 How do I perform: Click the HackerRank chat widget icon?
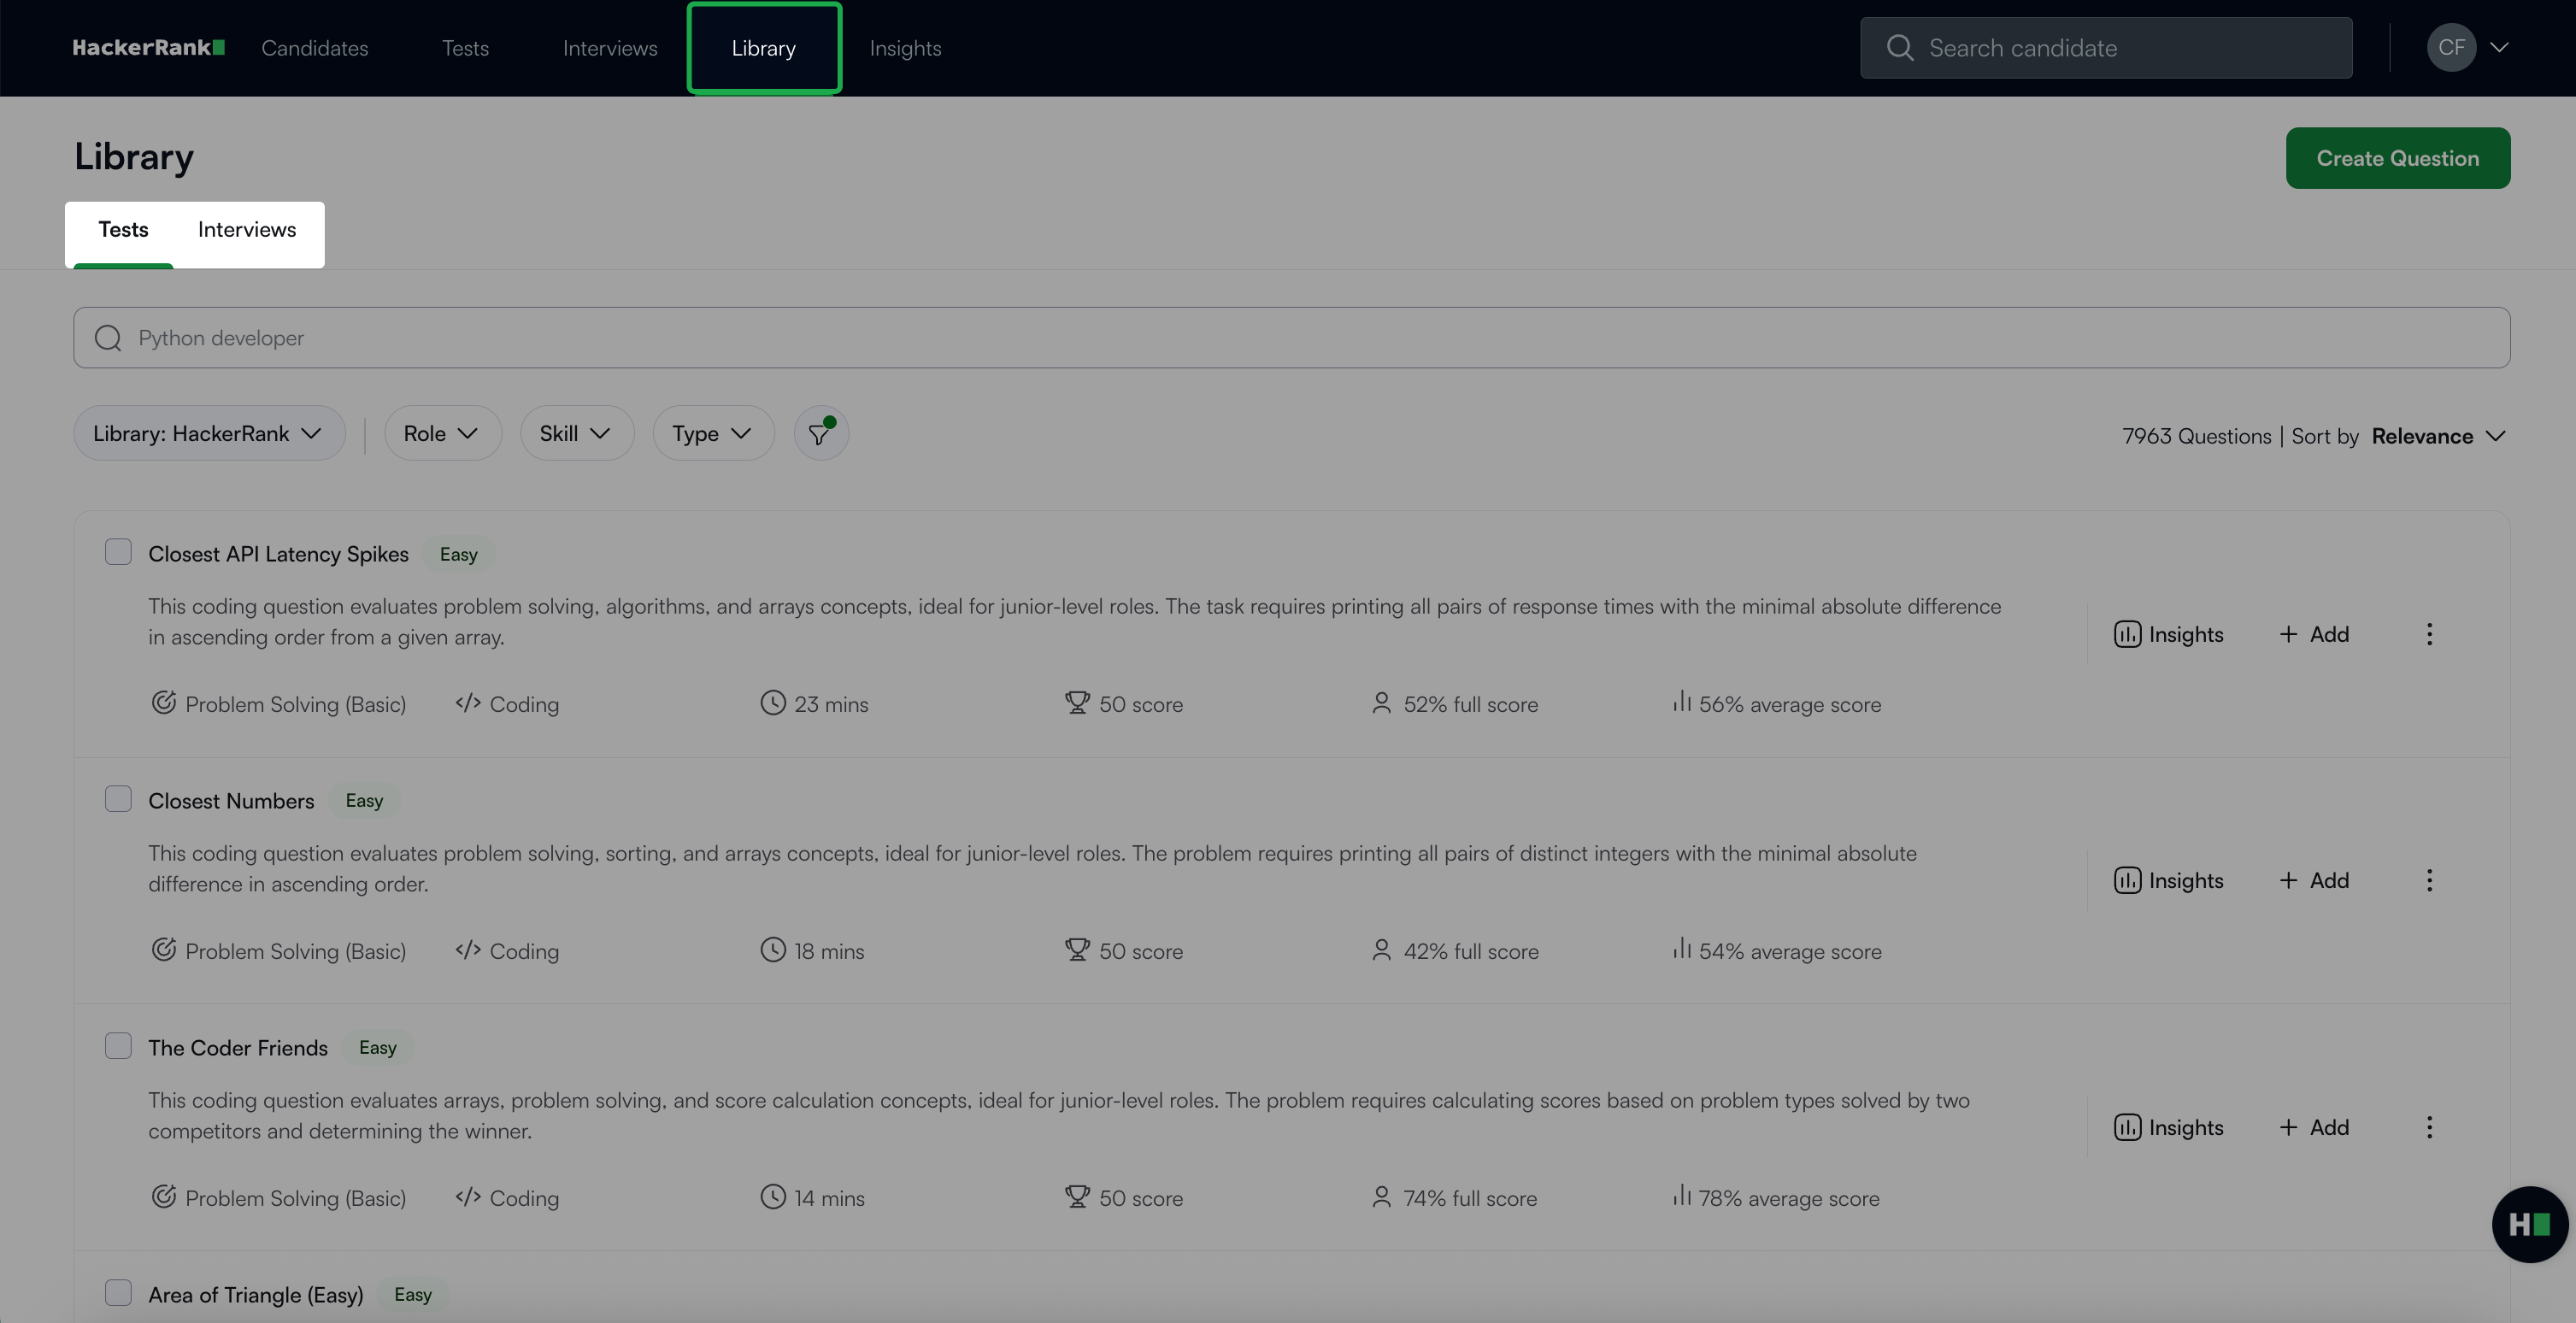(x=2529, y=1224)
